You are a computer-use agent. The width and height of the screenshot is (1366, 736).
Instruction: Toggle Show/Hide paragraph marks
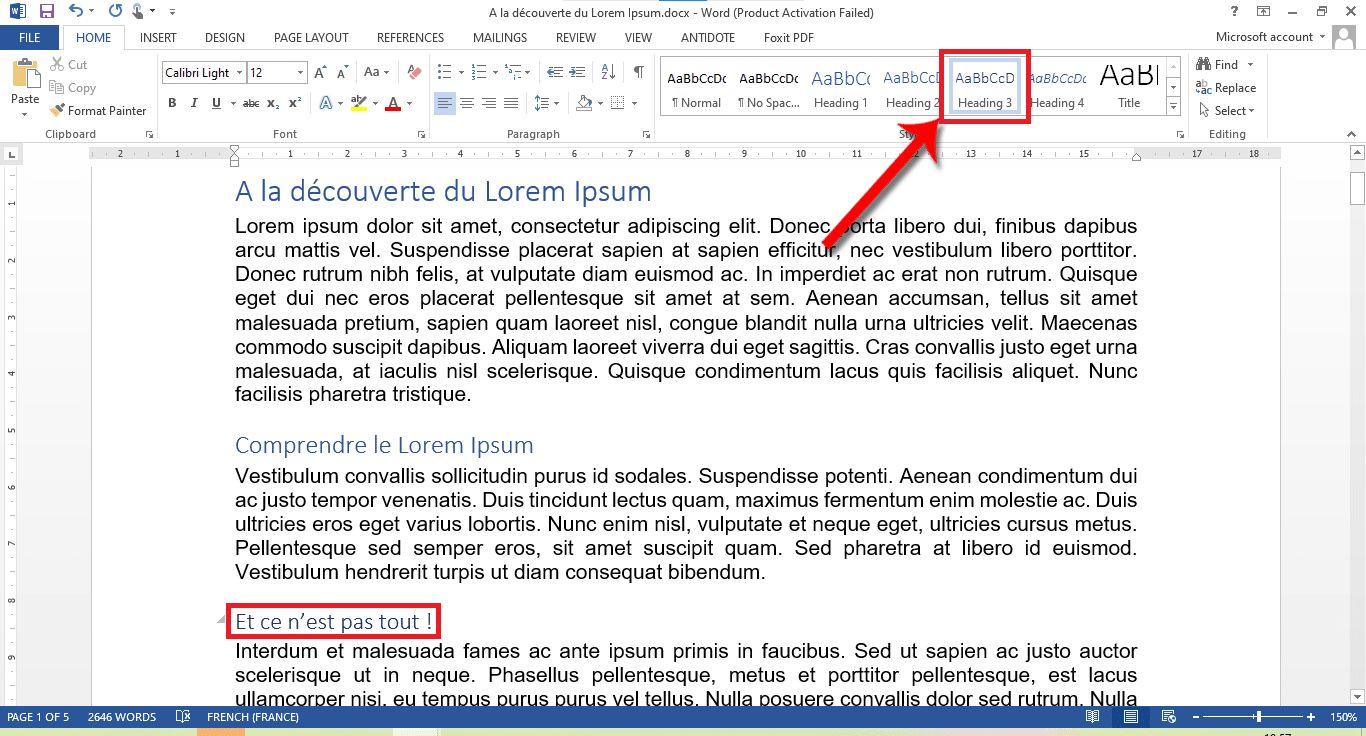[638, 73]
